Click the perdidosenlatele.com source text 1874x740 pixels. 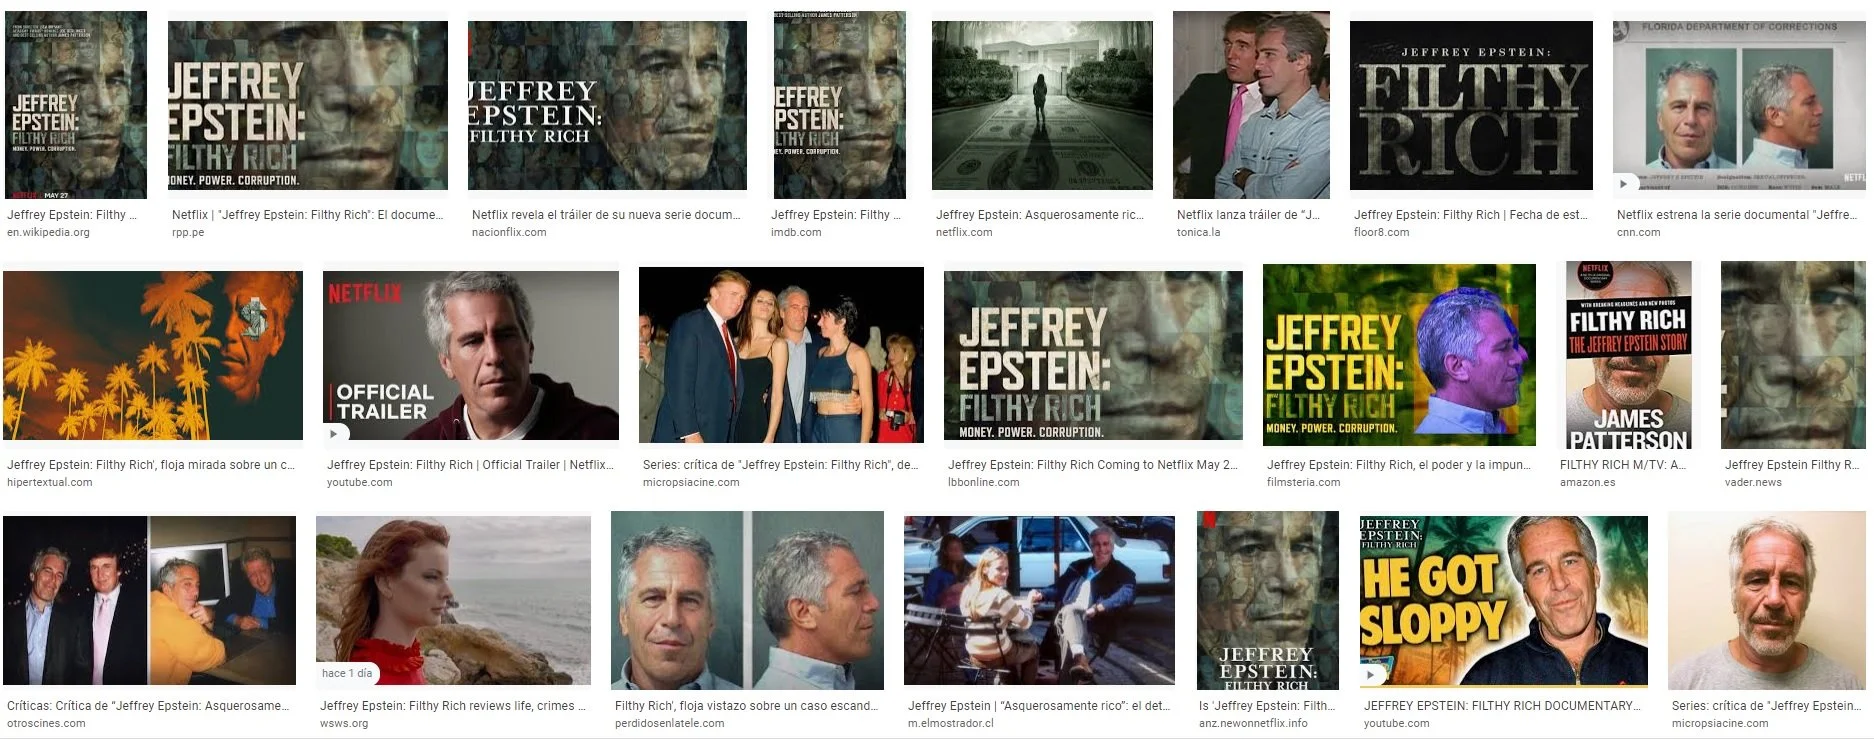669,723
